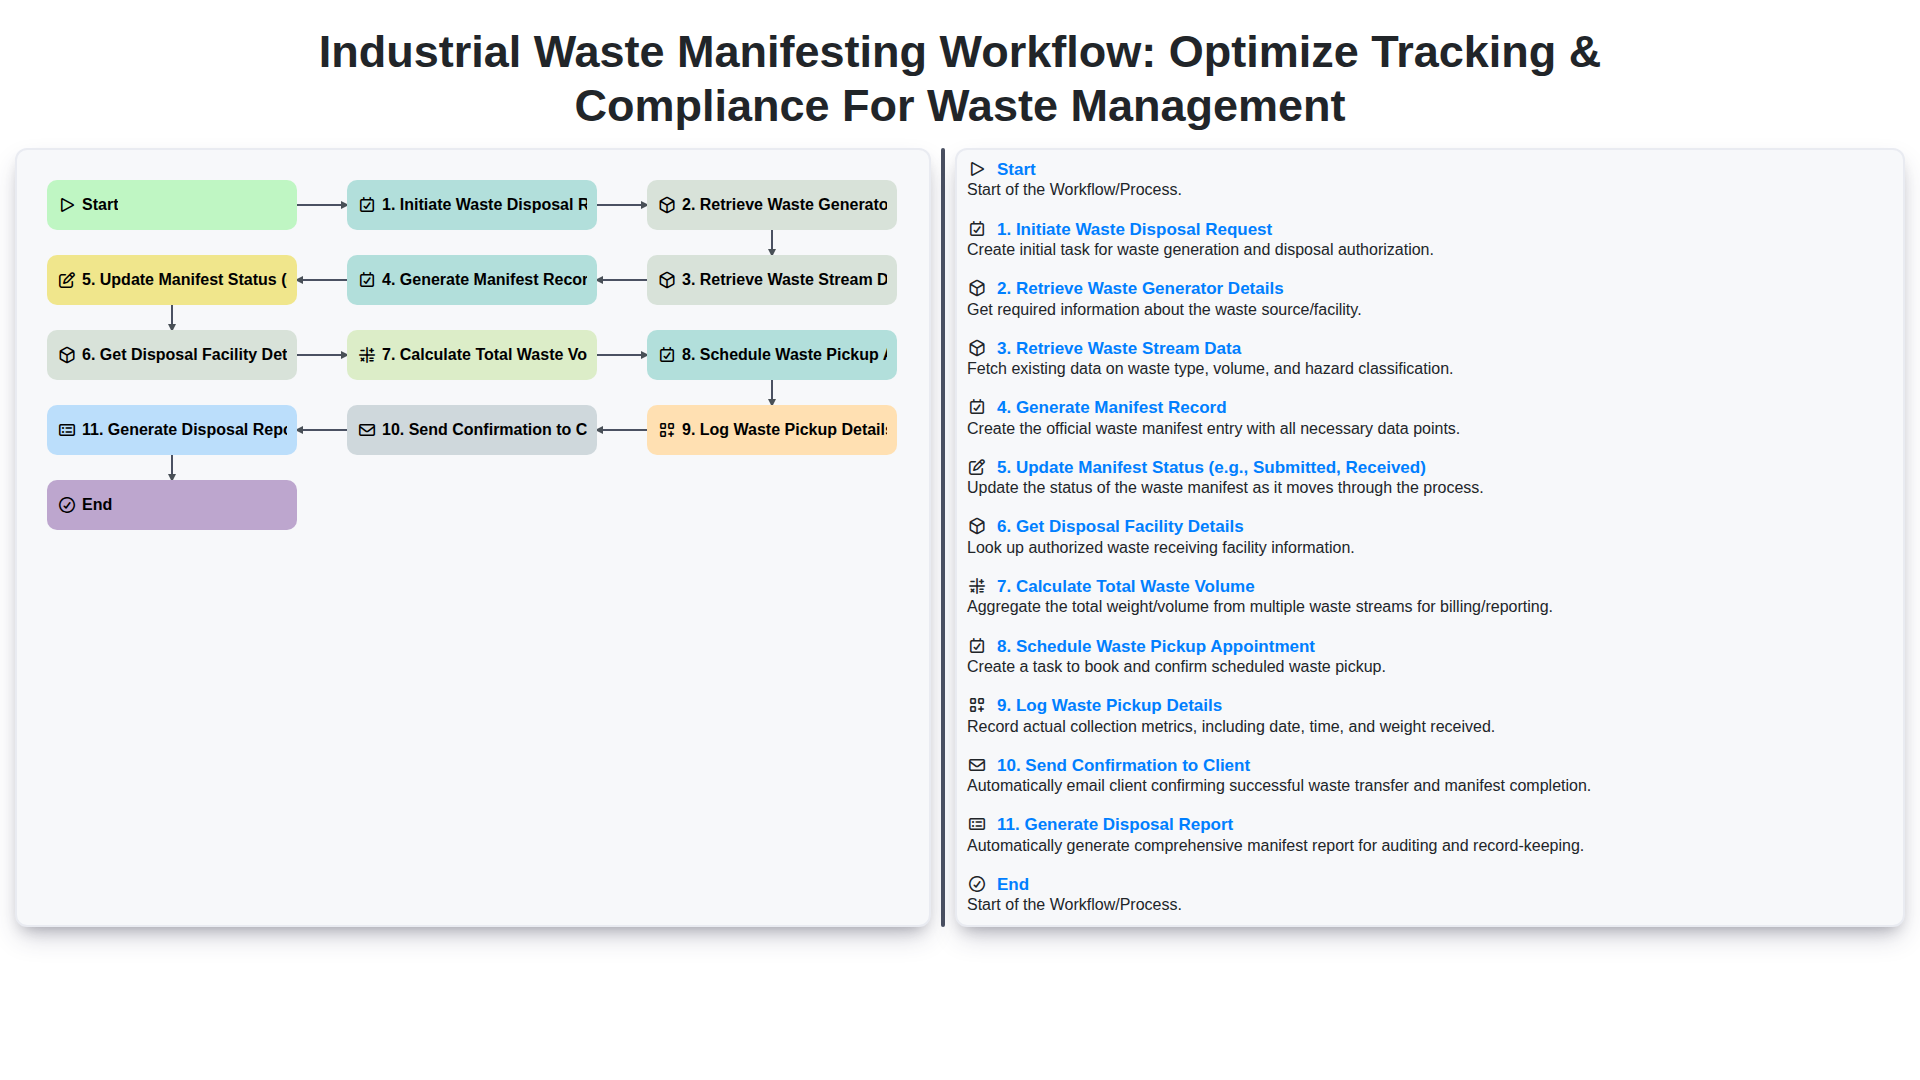Click the End link in the step list
This screenshot has height=1080, width=1920.
(x=1012, y=884)
